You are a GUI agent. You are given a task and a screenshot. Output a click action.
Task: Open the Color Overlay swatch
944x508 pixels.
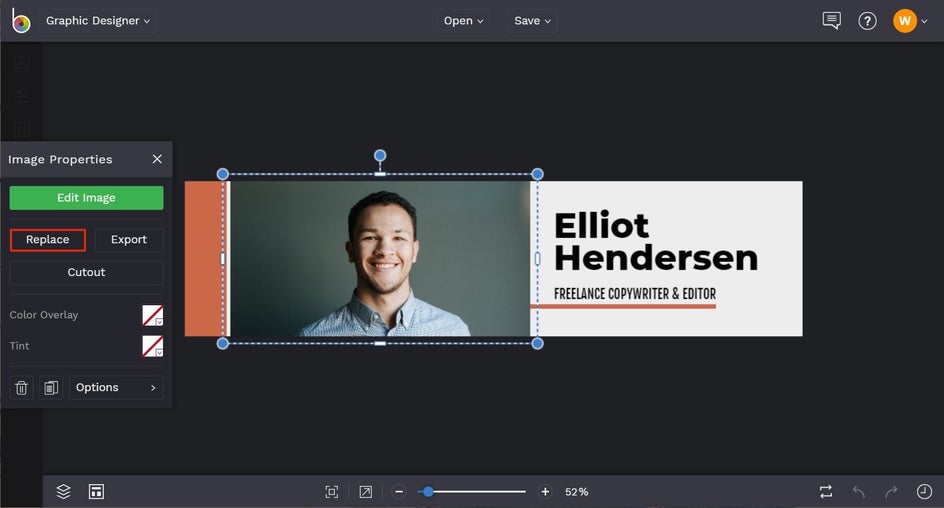(x=152, y=316)
